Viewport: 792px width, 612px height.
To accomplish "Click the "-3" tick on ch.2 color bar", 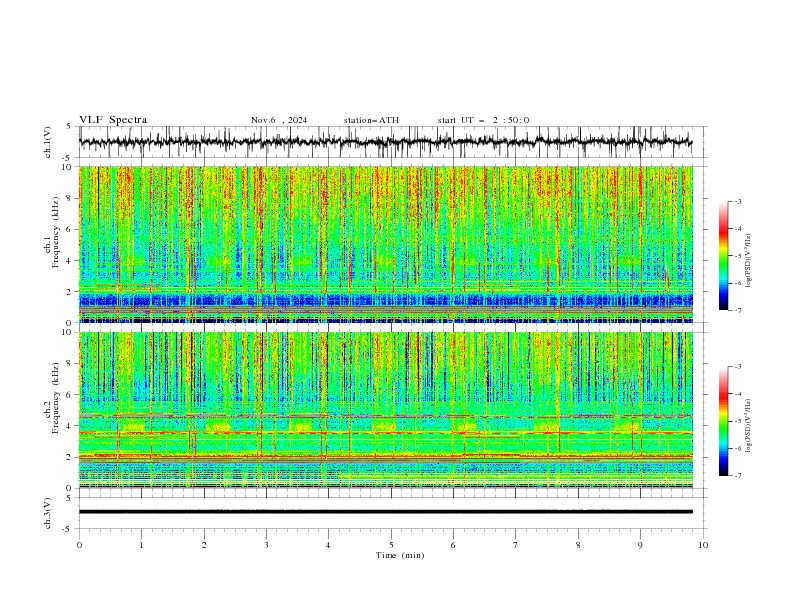I will [737, 367].
